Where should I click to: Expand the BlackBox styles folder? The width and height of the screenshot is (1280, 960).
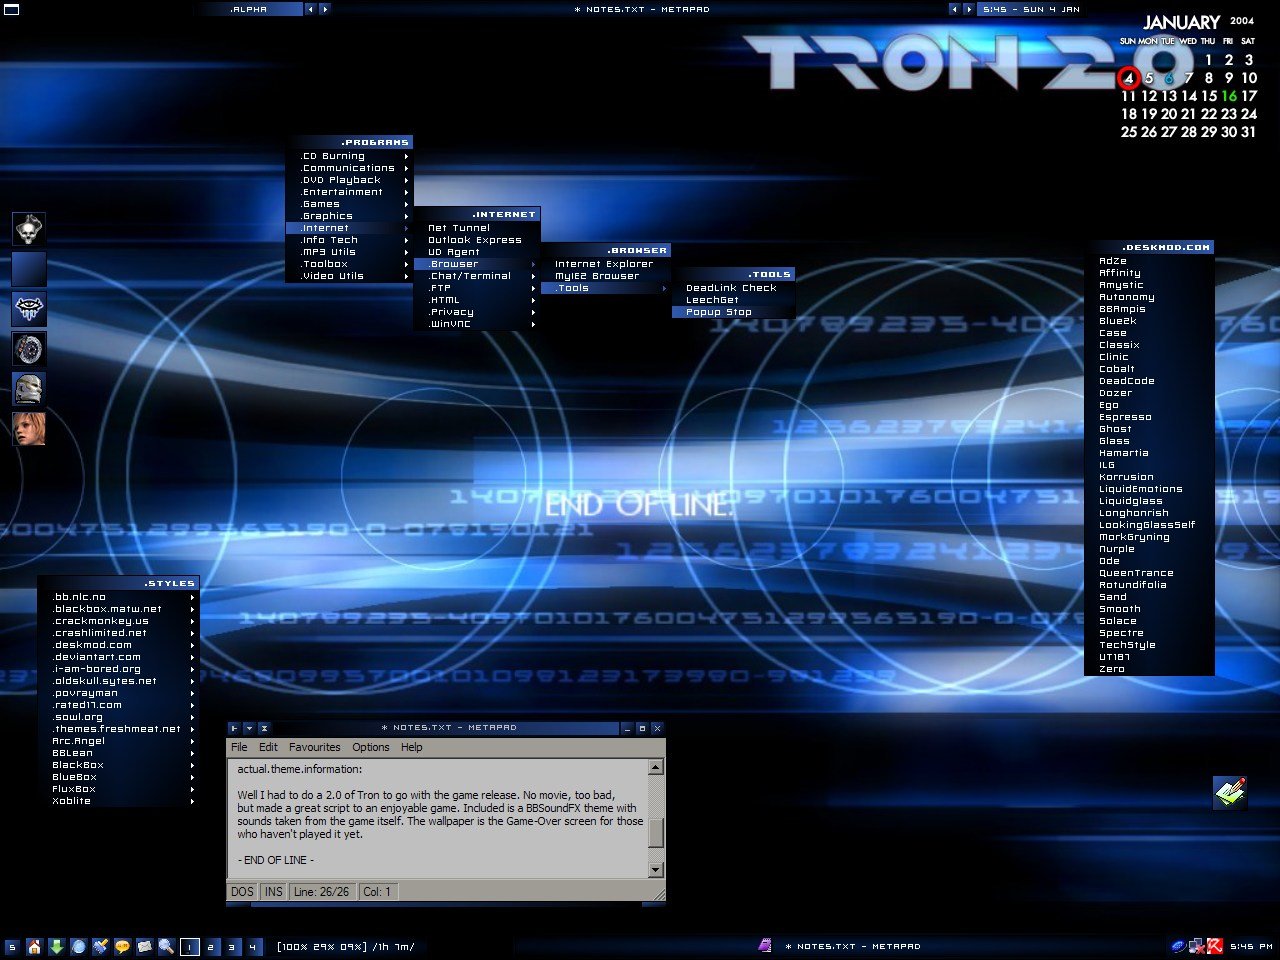(119, 765)
